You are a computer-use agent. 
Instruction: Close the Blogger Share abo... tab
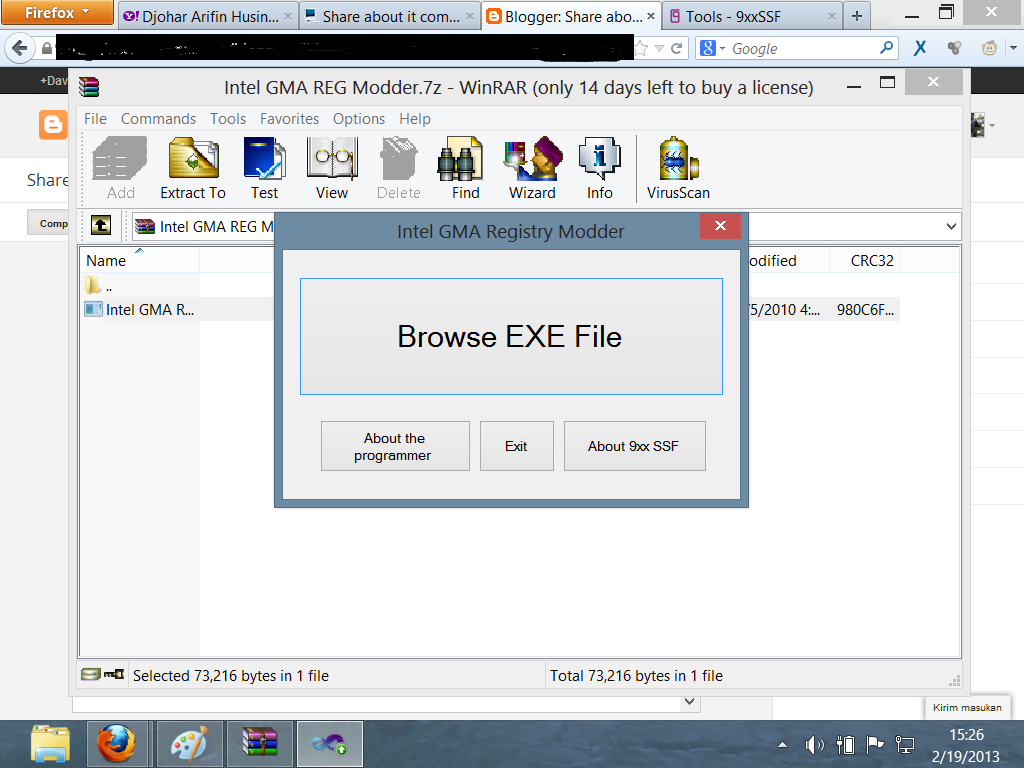tap(650, 16)
